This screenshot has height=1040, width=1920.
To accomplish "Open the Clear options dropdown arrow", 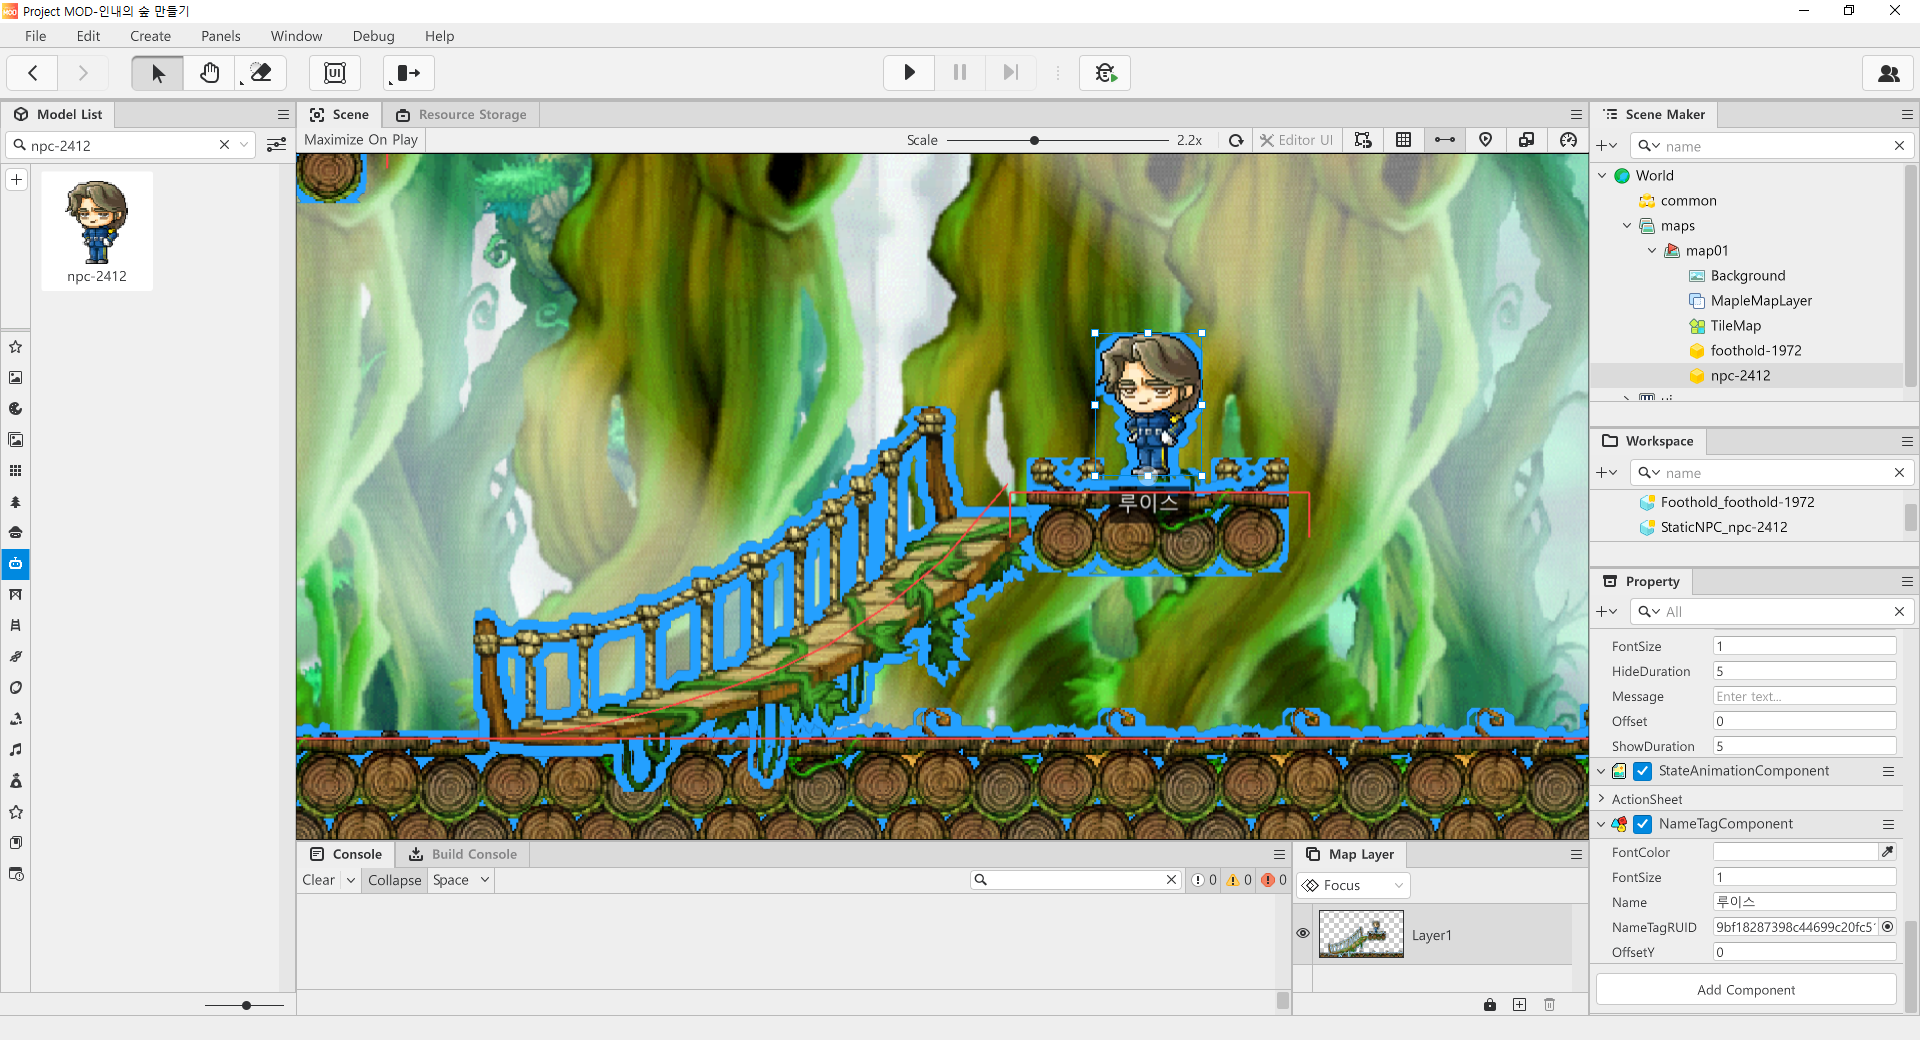I will [351, 880].
